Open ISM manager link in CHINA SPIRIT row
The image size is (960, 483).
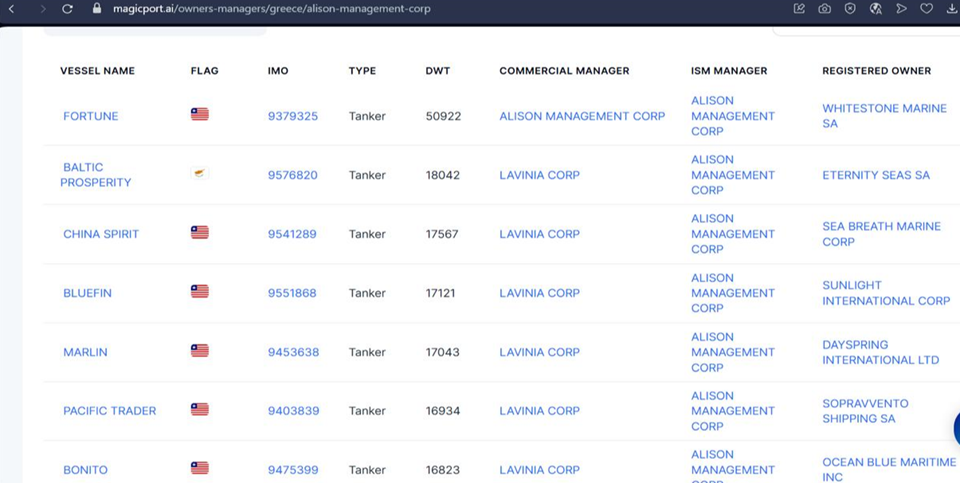[733, 234]
